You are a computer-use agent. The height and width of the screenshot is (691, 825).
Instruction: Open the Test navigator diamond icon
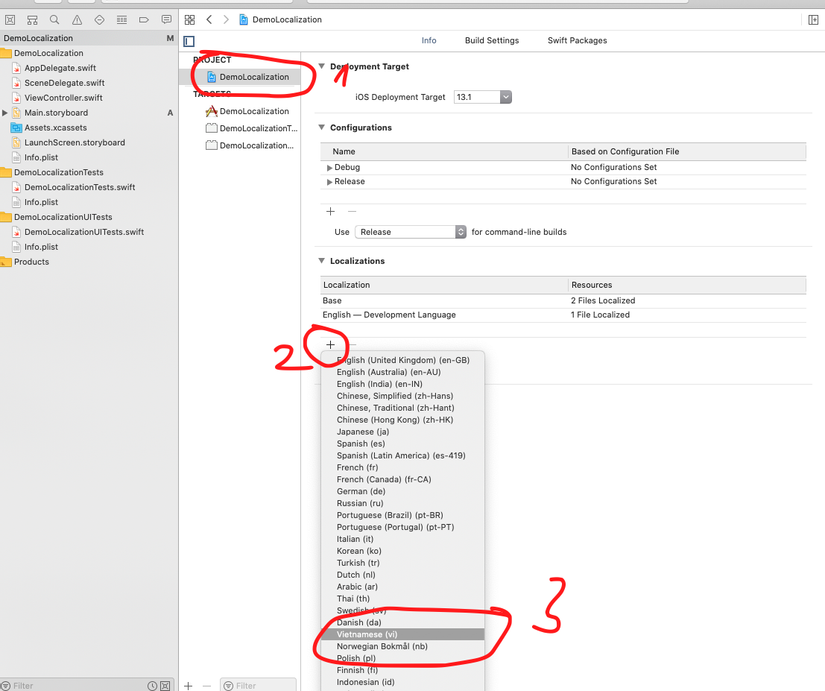[99, 20]
